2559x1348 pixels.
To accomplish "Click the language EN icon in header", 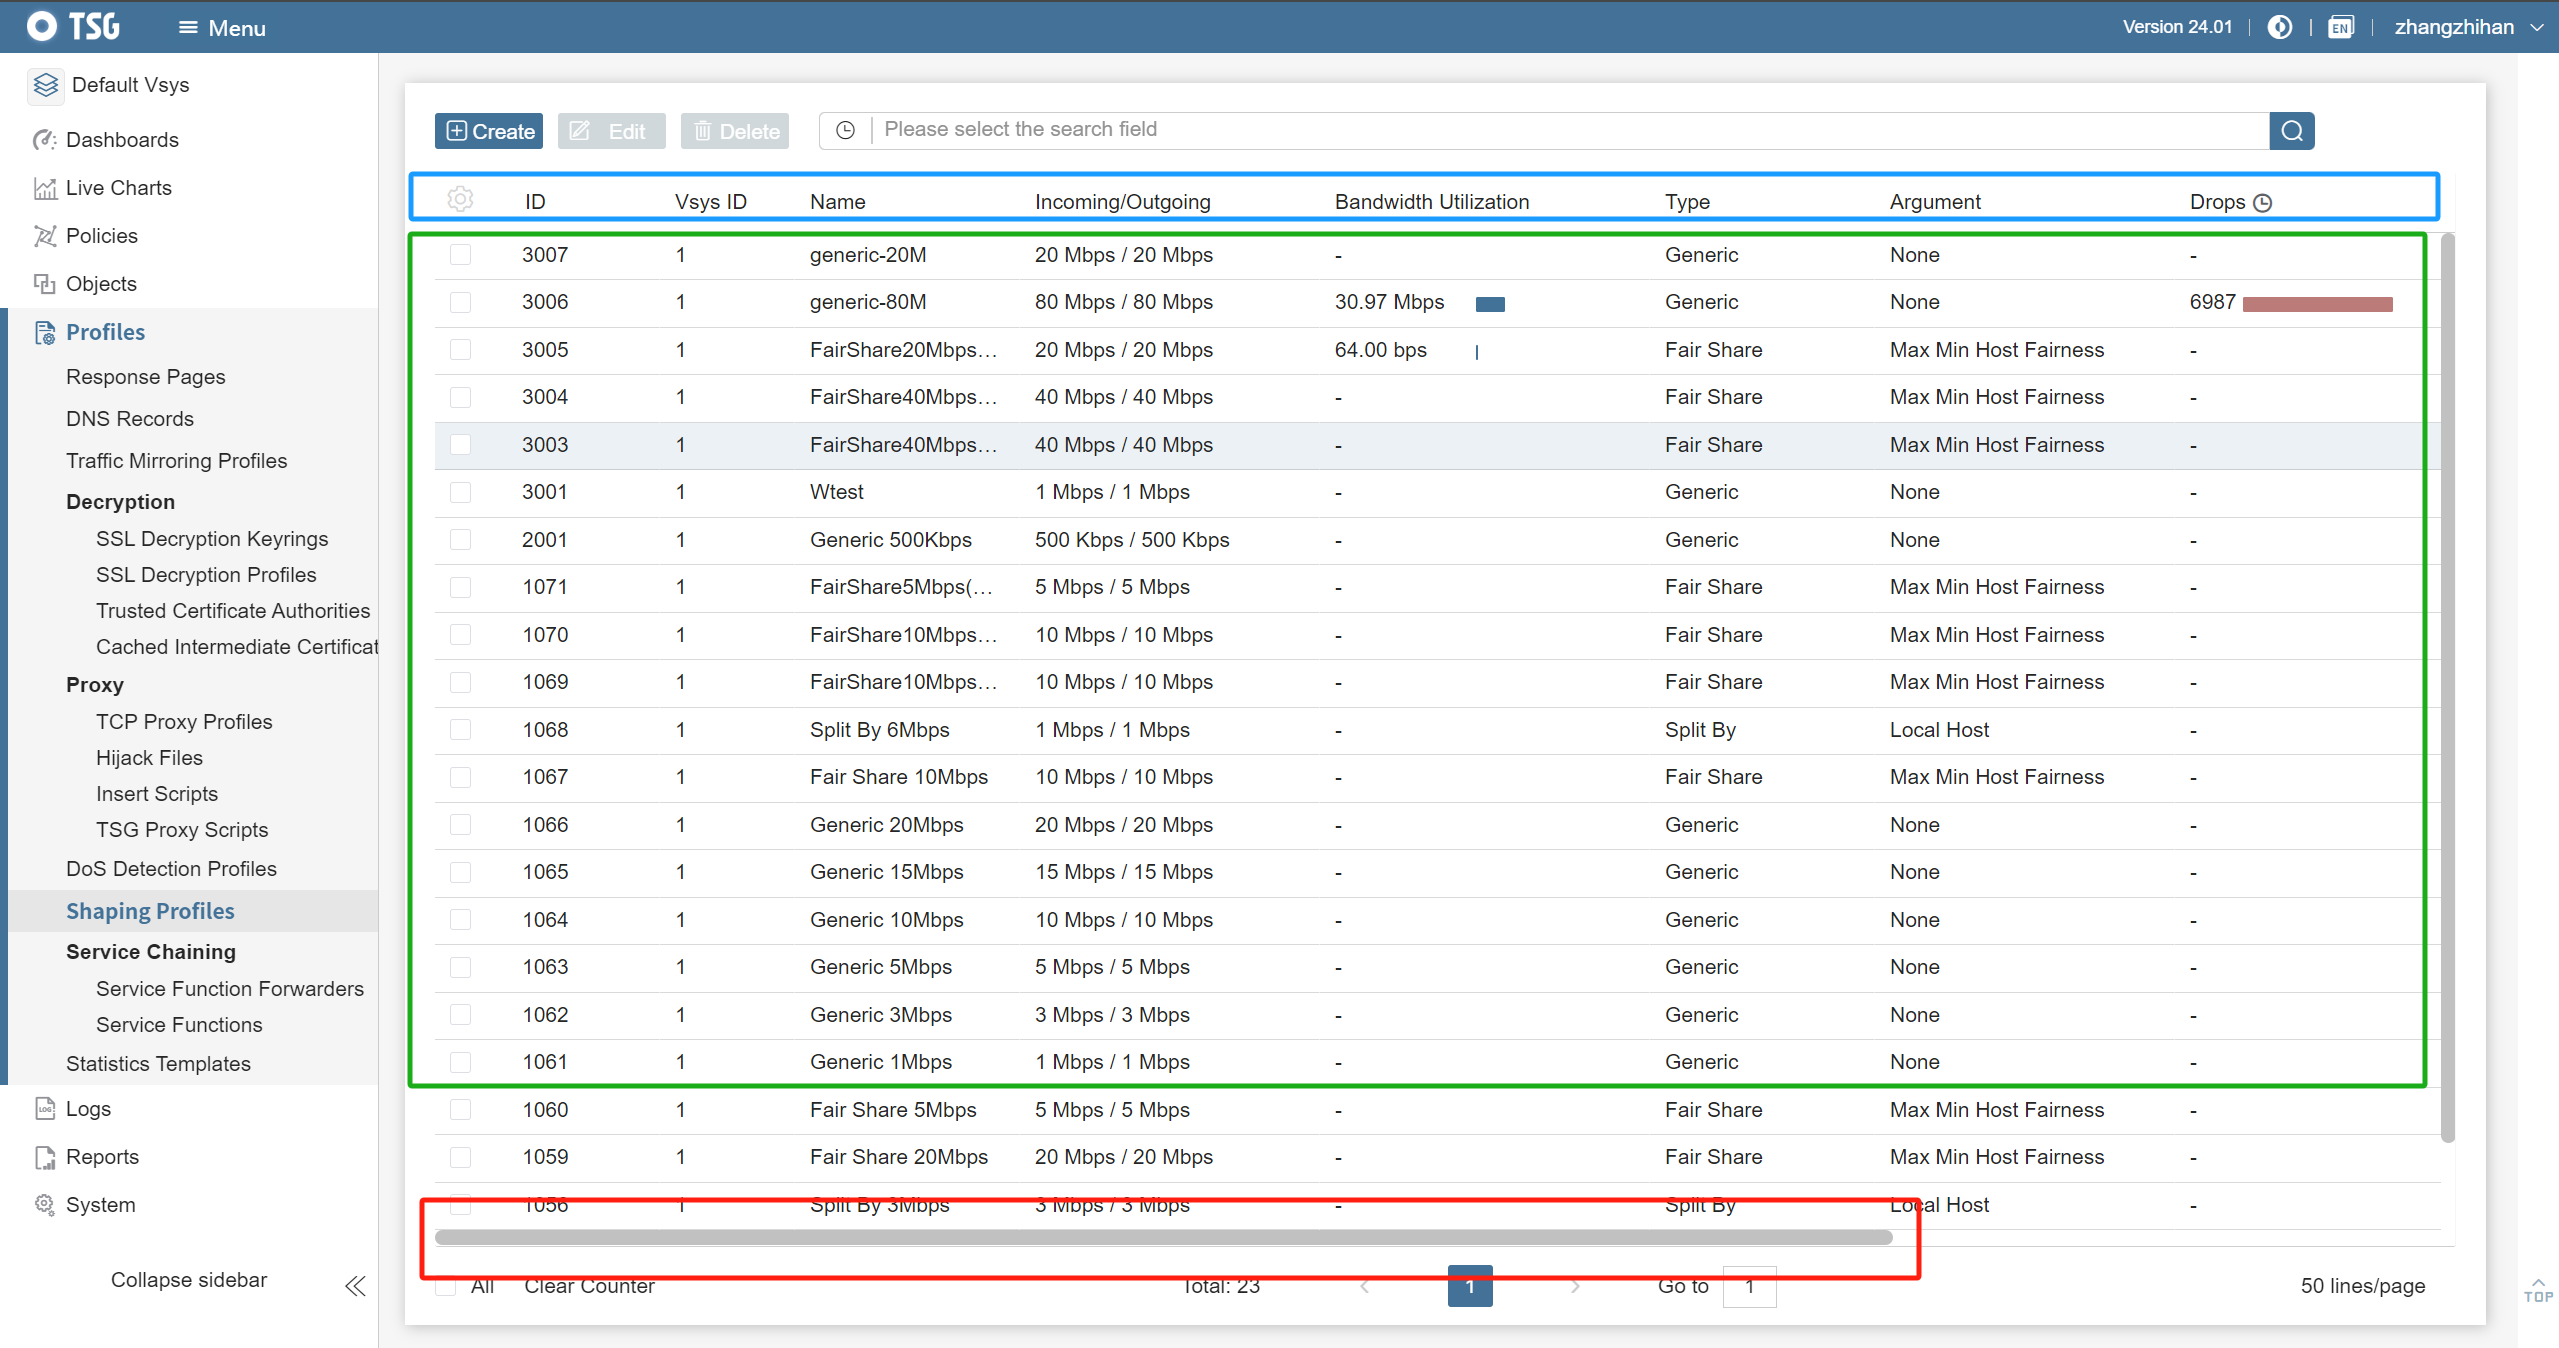I will coord(2340,27).
